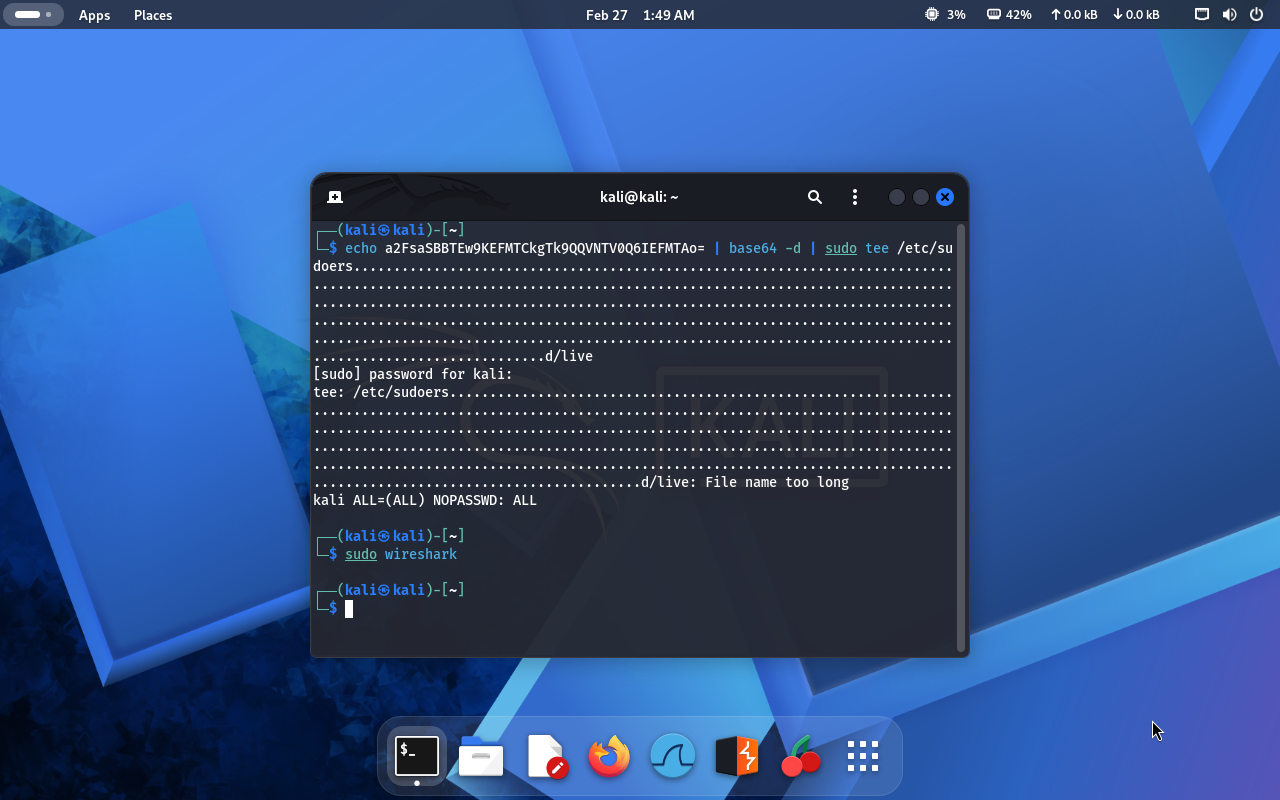This screenshot has width=1280, height=800.
Task: Click the terminal search magnifier icon
Action: (815, 197)
